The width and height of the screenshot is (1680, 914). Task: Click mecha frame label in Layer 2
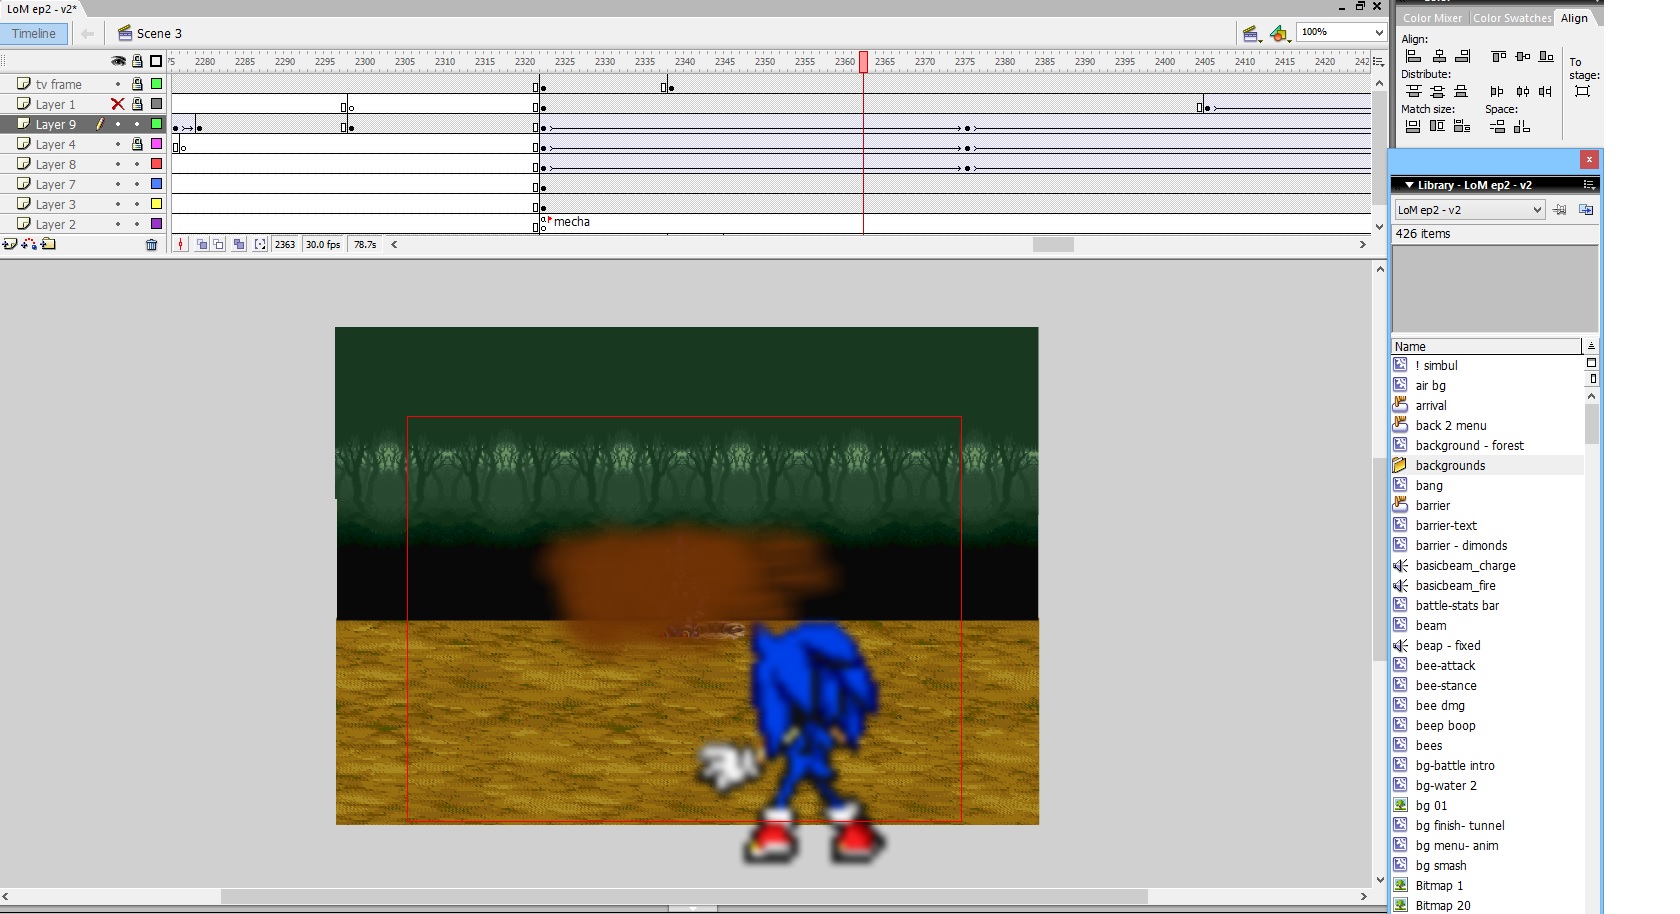[x=571, y=222]
